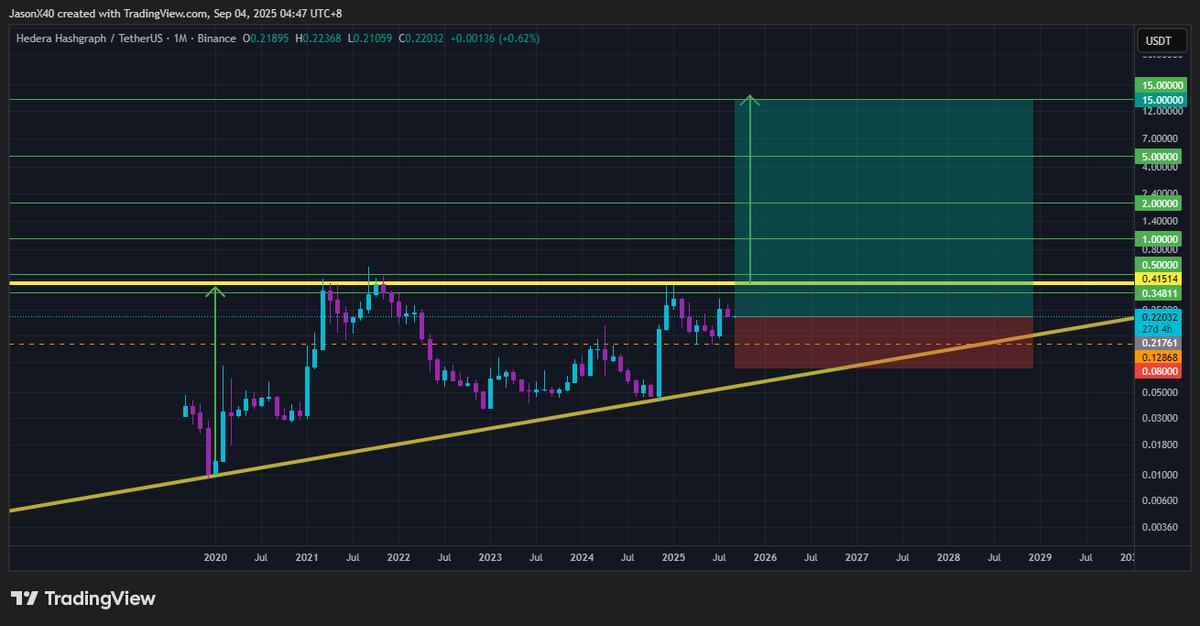Click the 2025 label on time axis
1200x626 pixels.
[x=673, y=556]
